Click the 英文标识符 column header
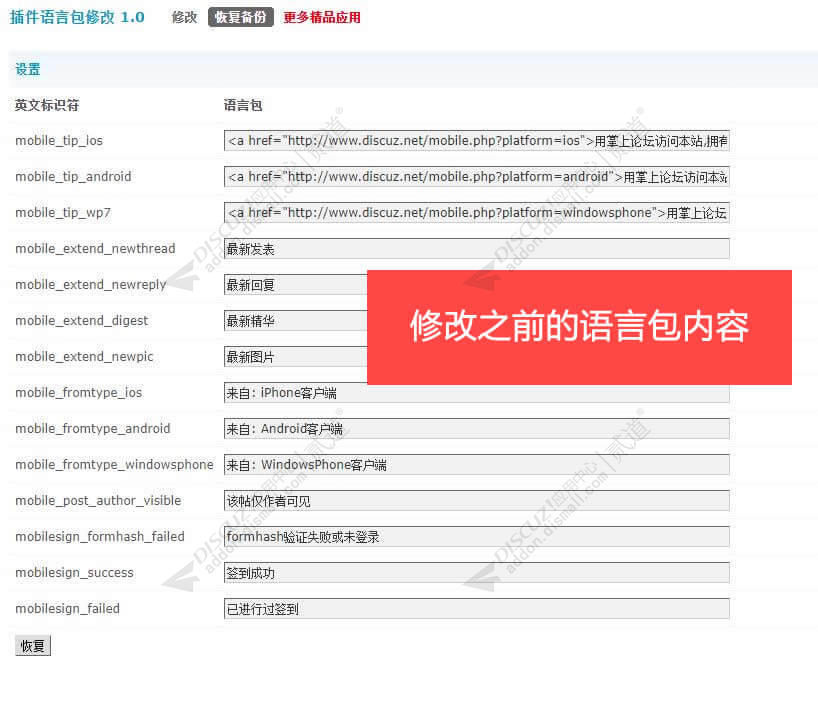The image size is (818, 711). [x=47, y=105]
